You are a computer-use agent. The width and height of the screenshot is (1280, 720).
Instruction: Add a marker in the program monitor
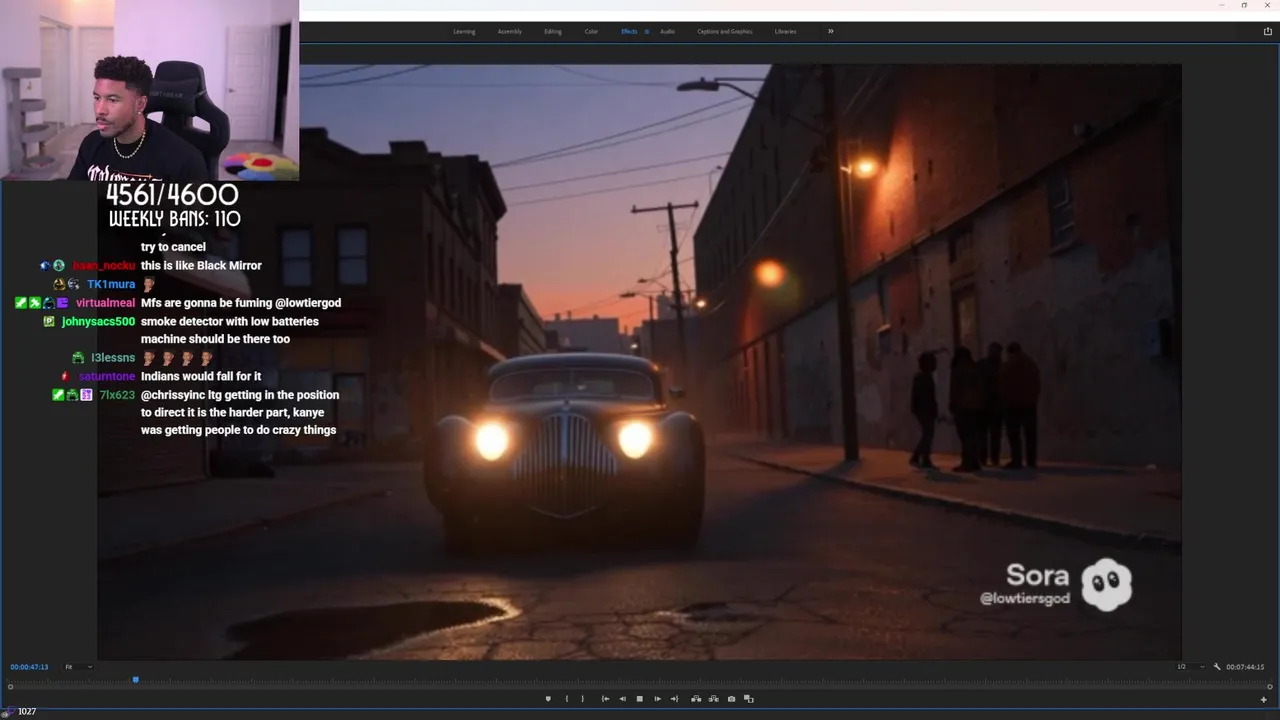tap(548, 699)
